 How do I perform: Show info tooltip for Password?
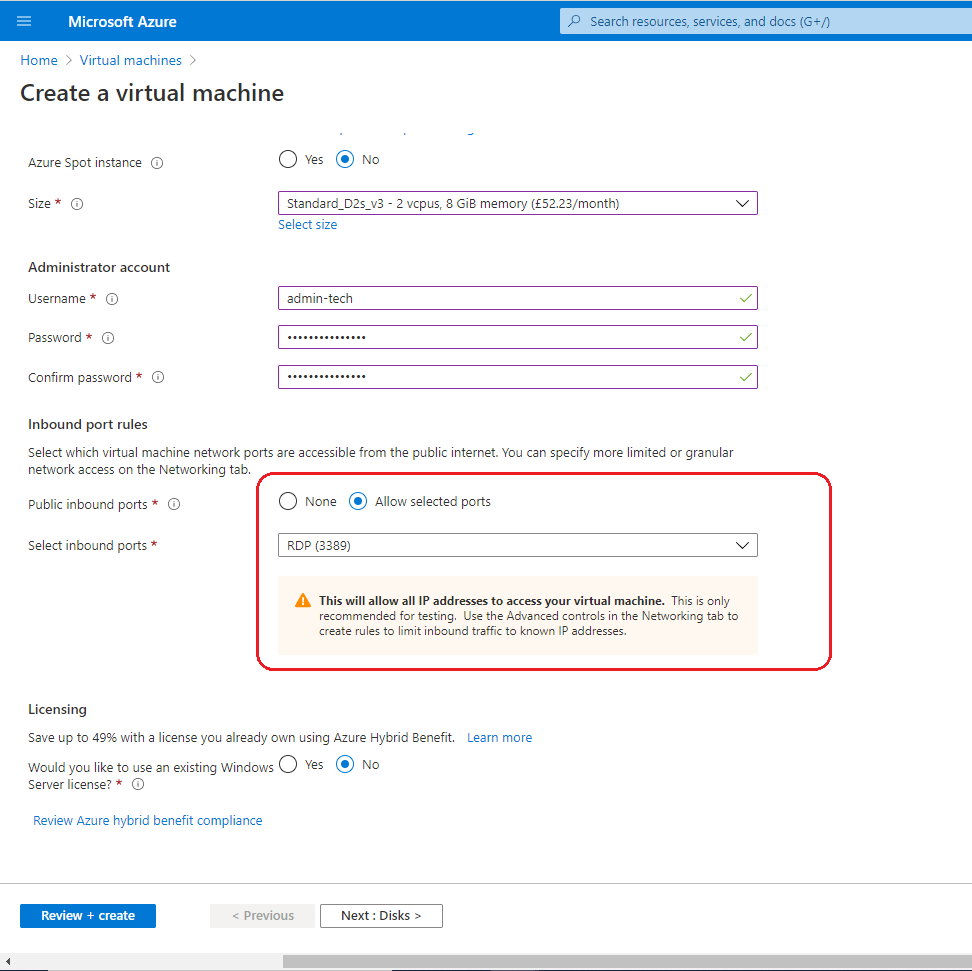click(x=108, y=338)
